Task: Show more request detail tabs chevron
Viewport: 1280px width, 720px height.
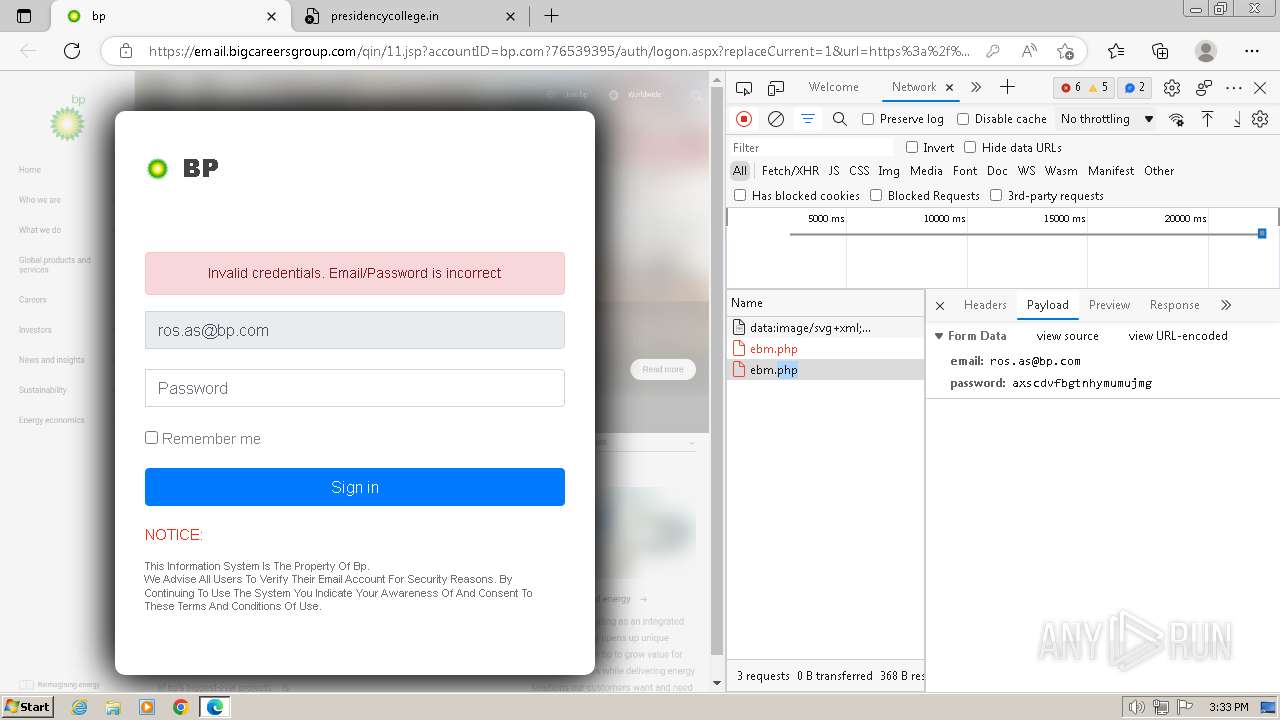Action: pos(1226,305)
